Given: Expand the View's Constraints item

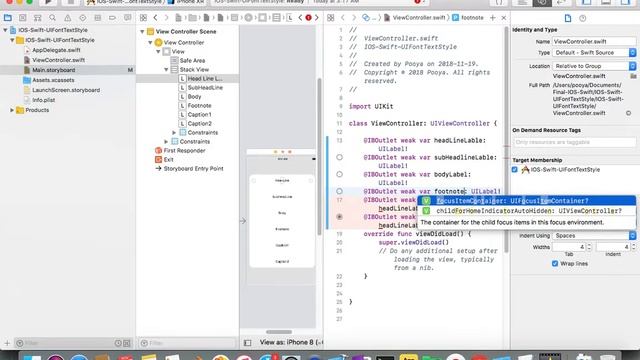Looking at the screenshot, I should (x=166, y=142).
